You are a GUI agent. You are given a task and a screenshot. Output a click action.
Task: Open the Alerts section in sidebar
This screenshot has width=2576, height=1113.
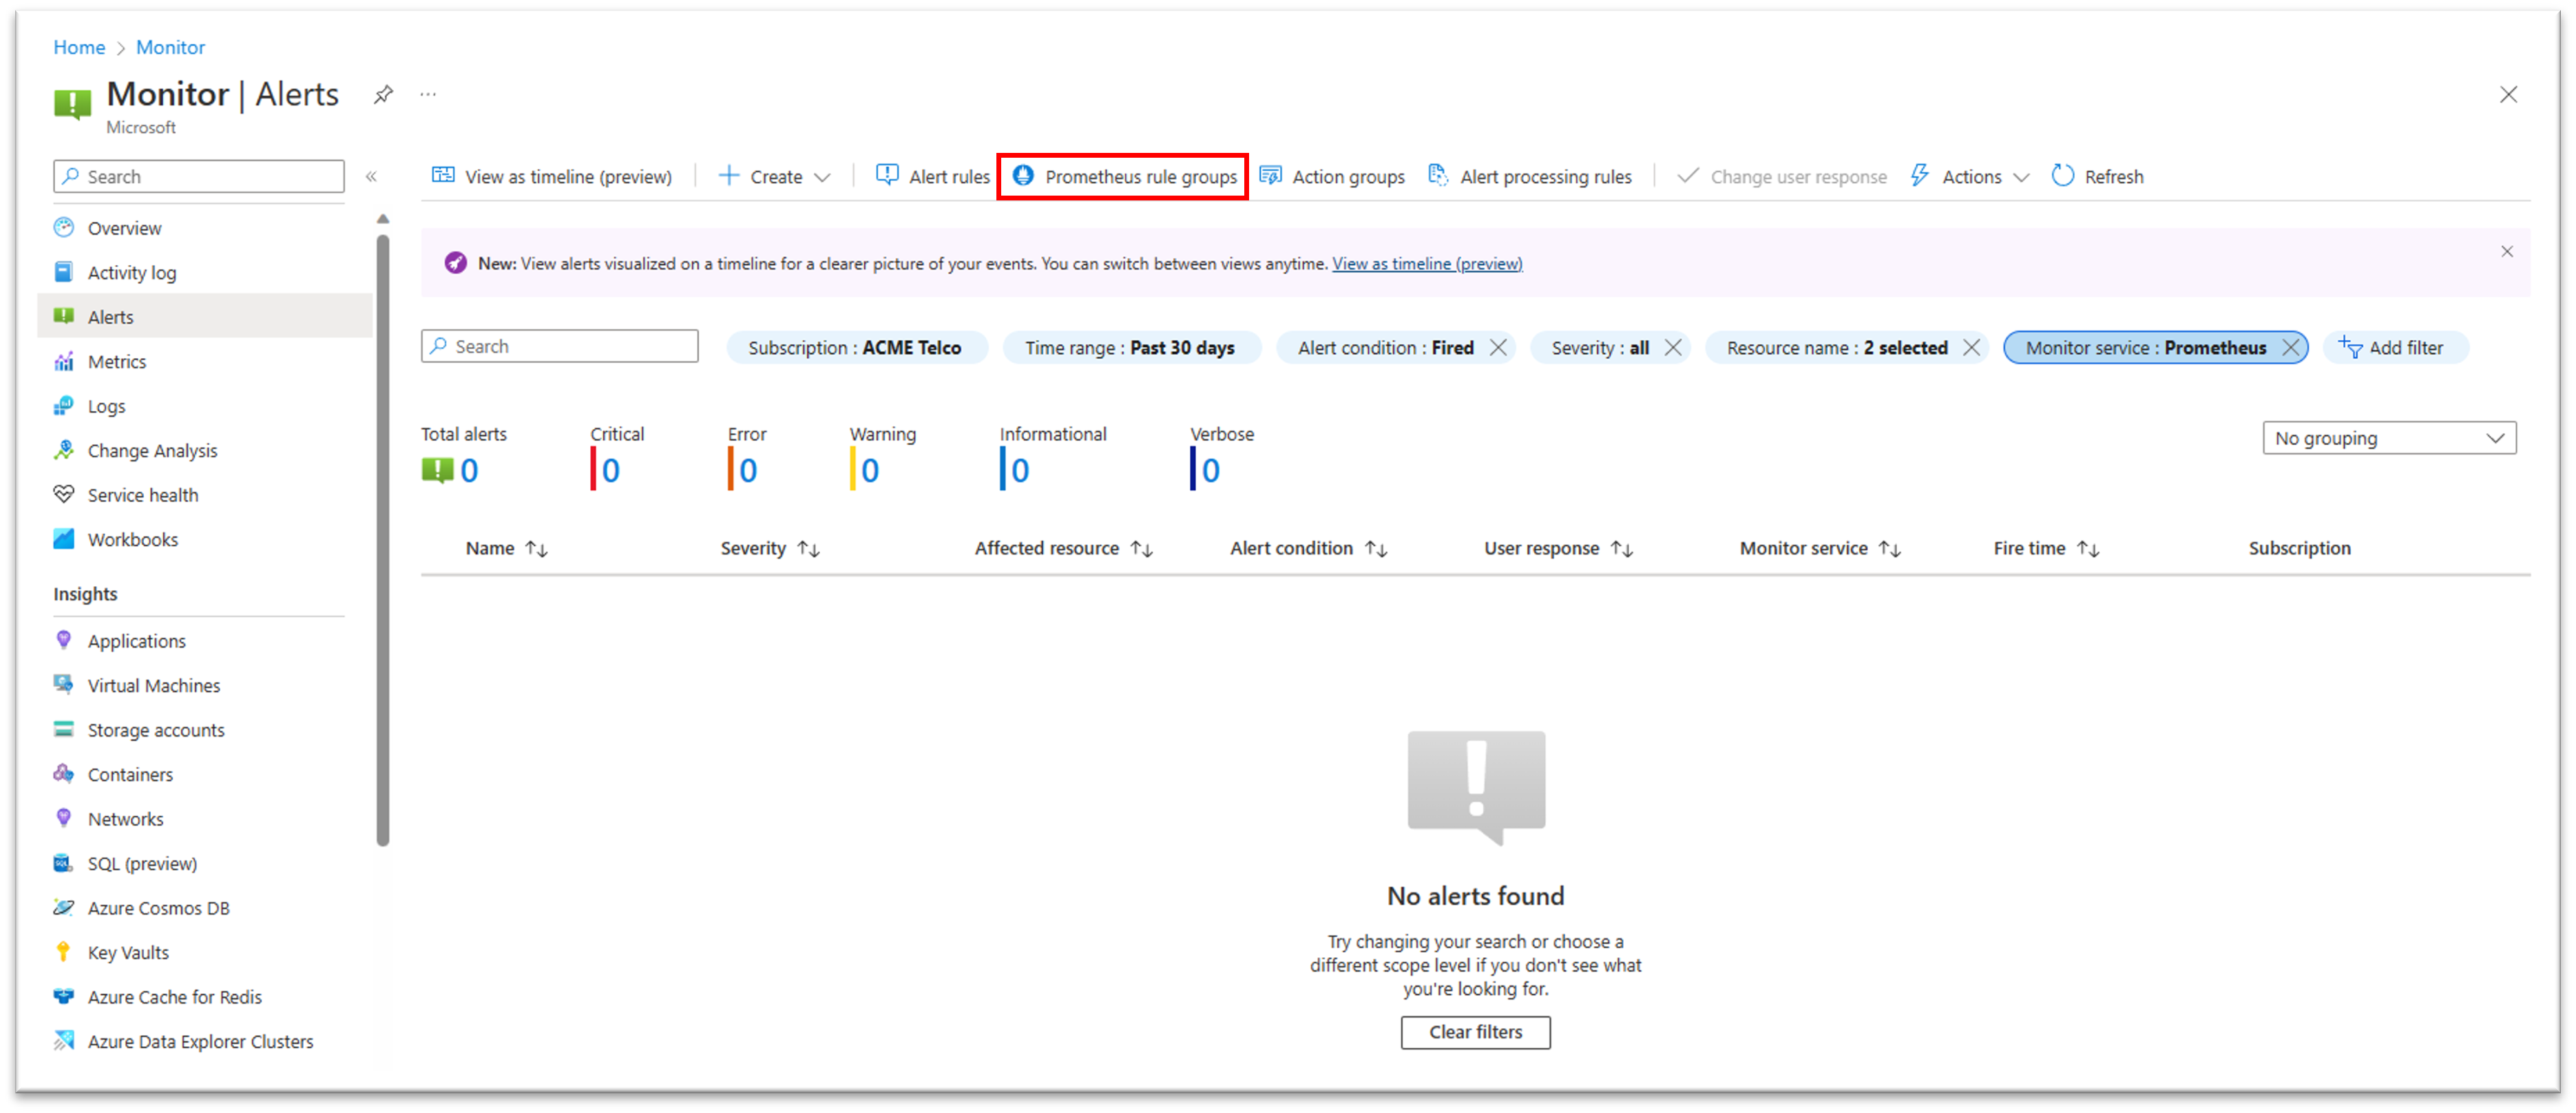click(112, 315)
